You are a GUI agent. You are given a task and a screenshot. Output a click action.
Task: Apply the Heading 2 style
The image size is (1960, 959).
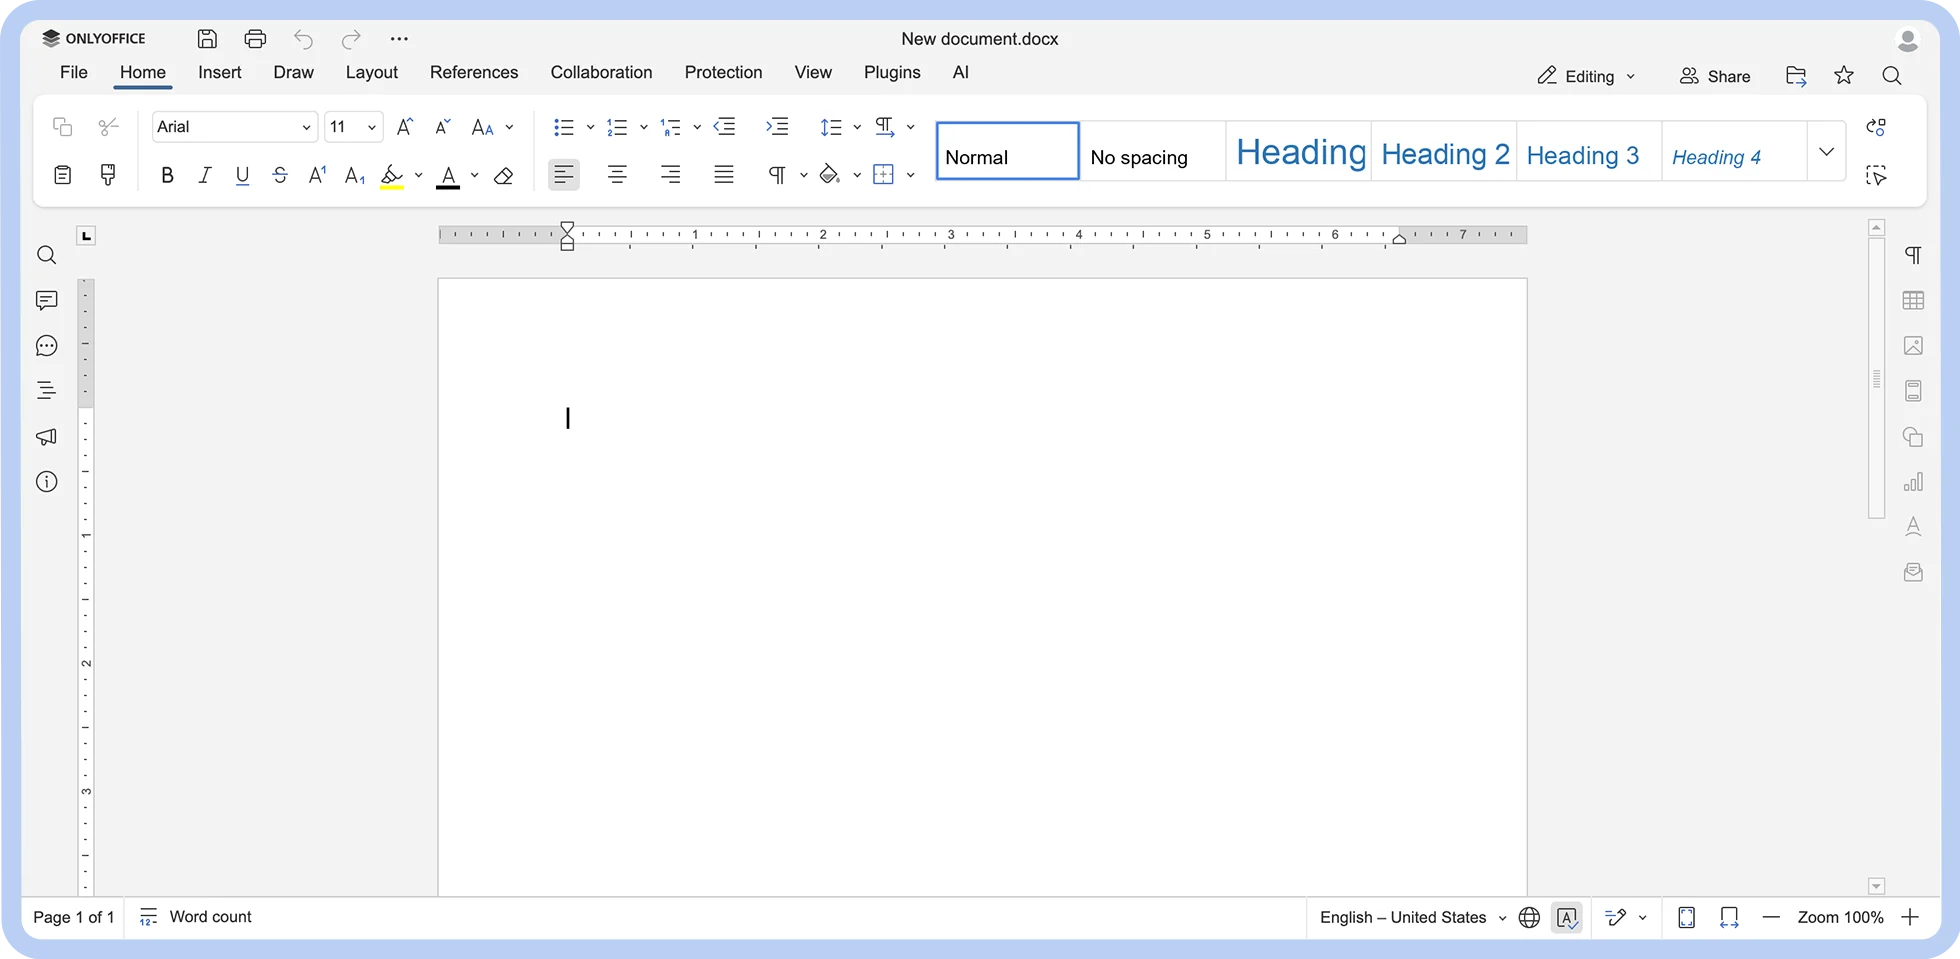pos(1443,152)
